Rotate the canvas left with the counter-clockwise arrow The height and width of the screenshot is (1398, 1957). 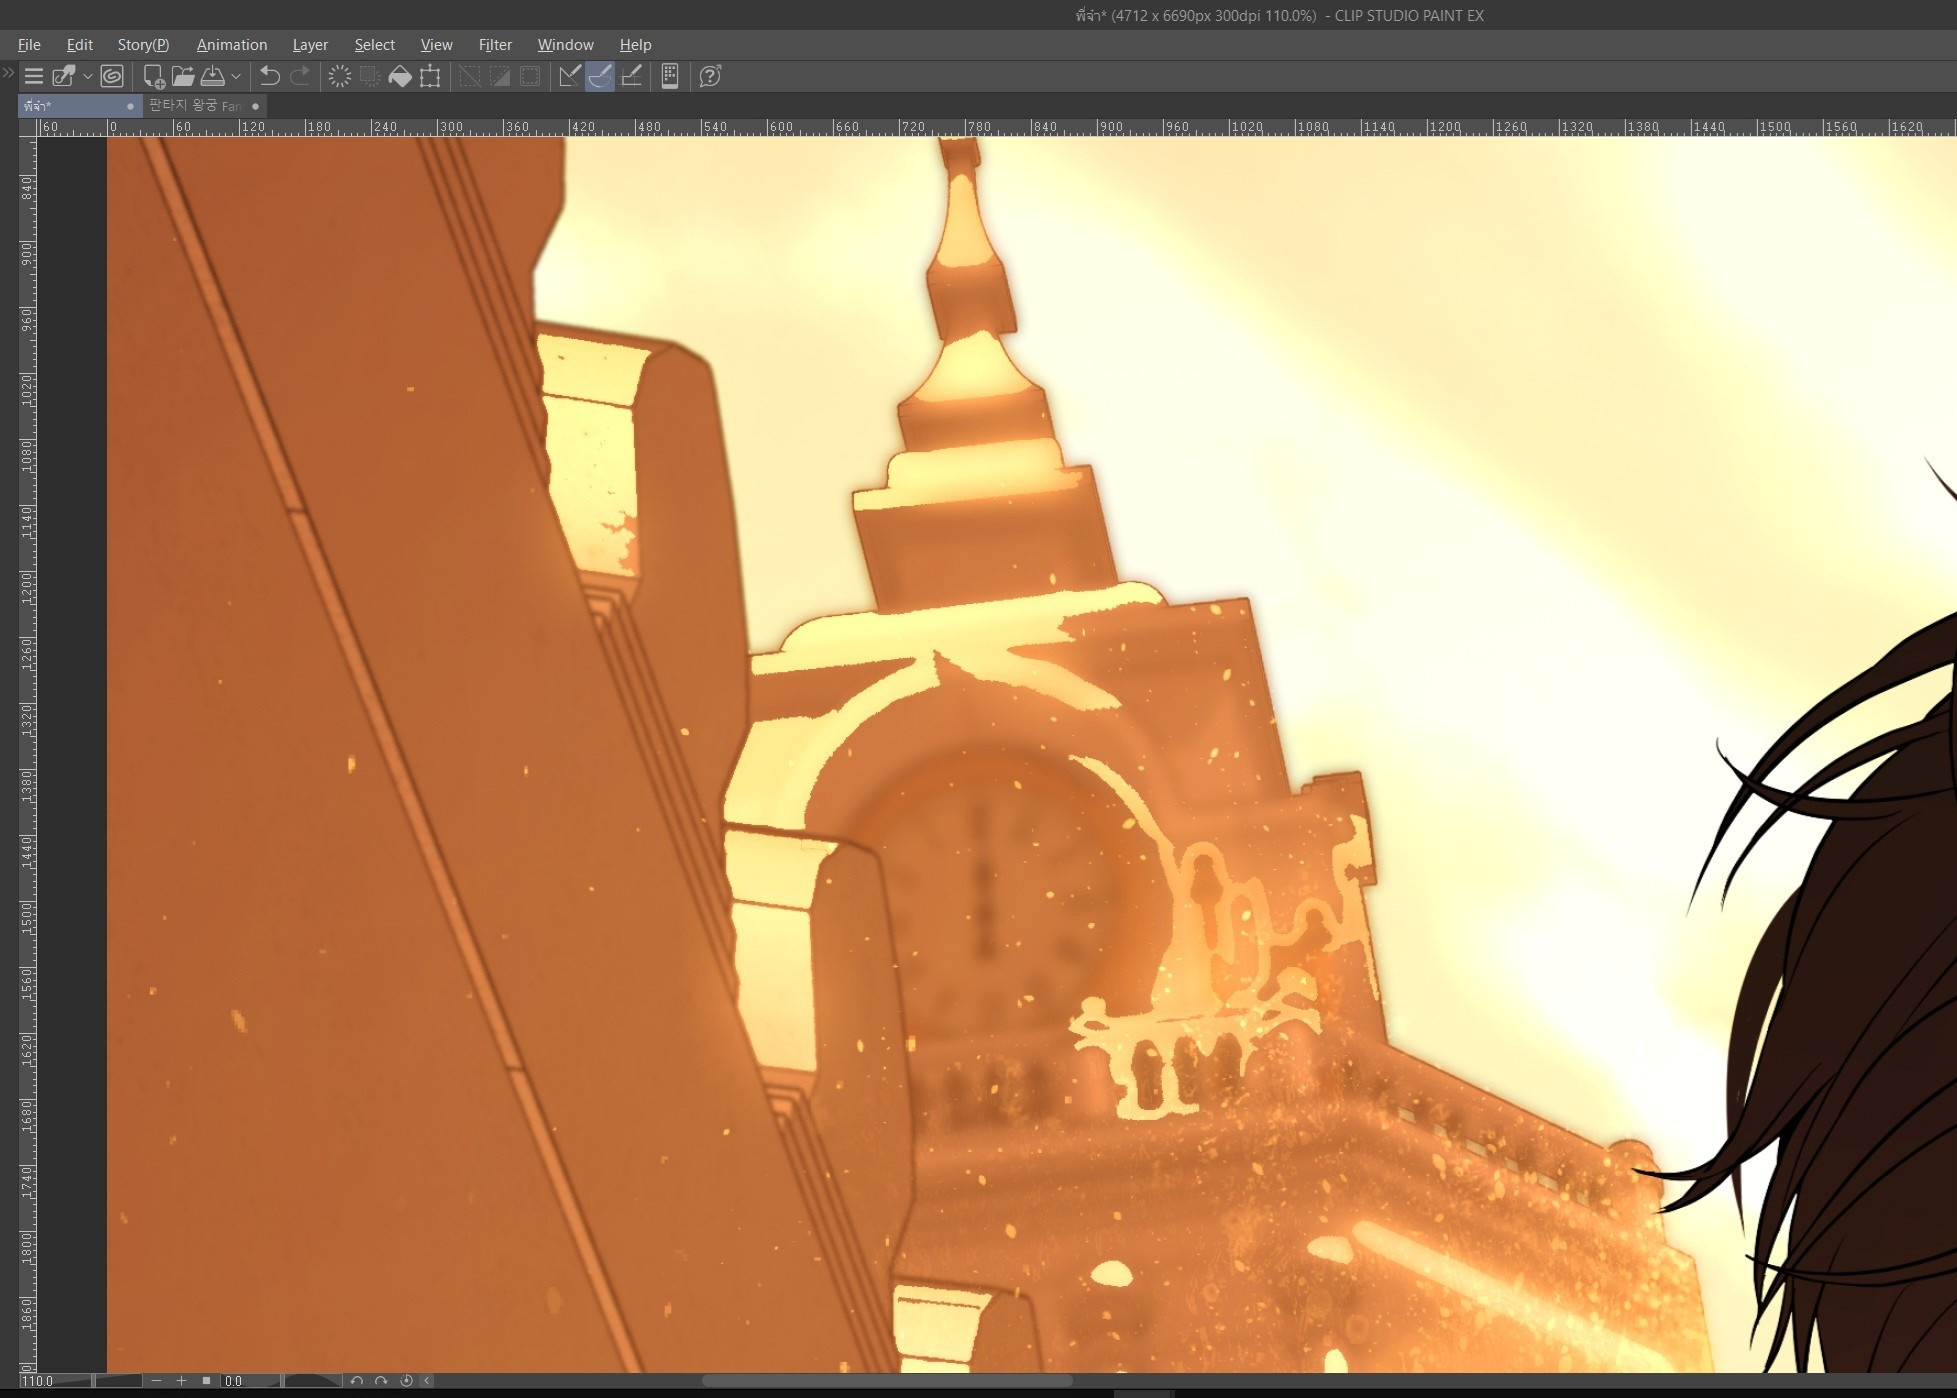(x=357, y=1381)
